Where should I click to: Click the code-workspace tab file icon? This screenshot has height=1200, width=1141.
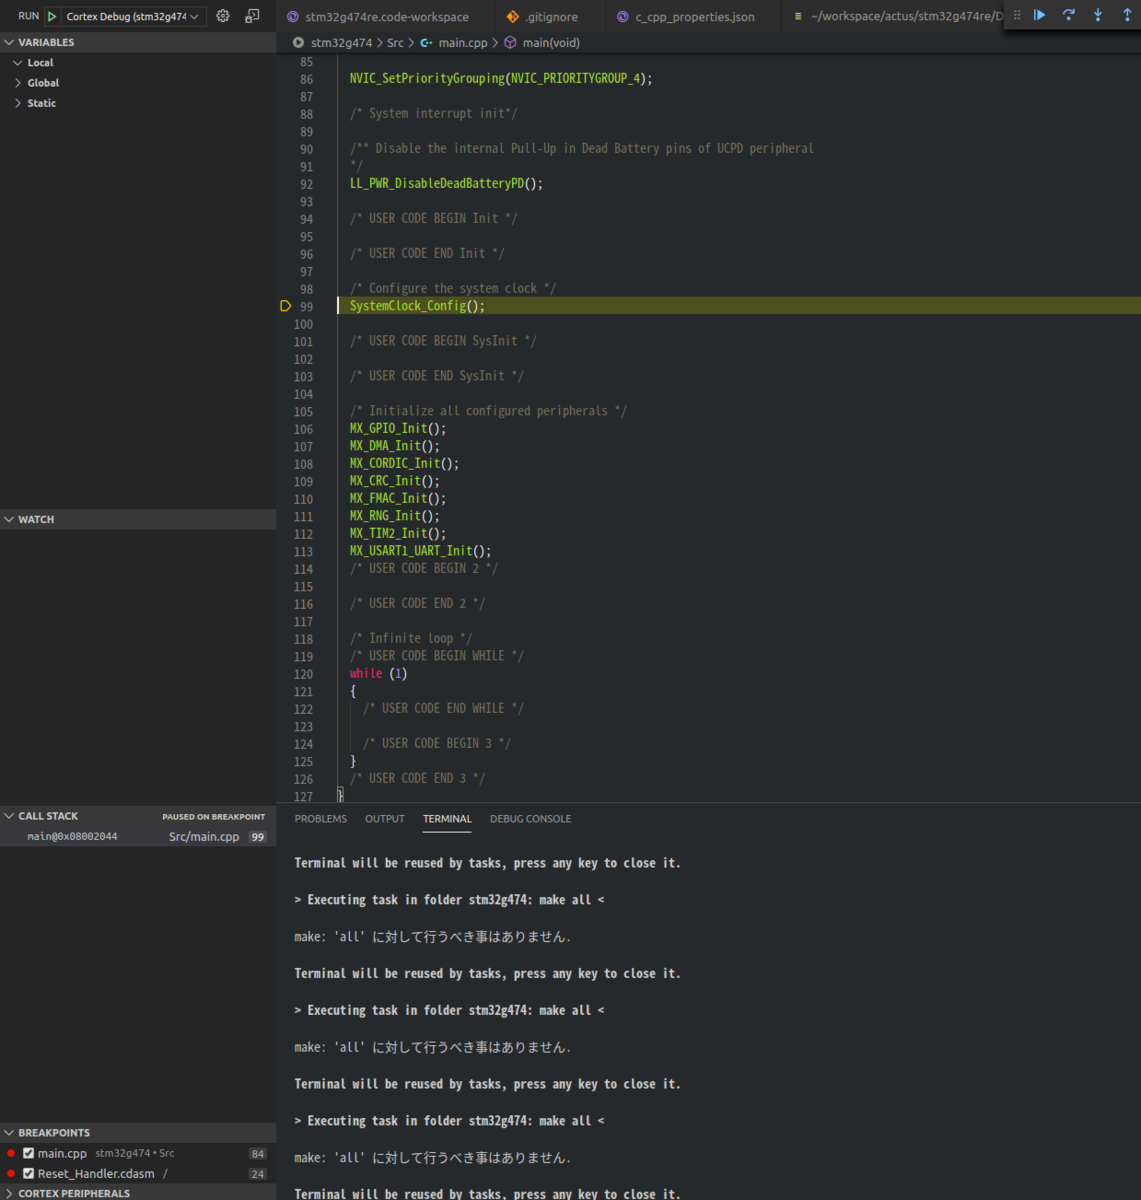coord(293,17)
